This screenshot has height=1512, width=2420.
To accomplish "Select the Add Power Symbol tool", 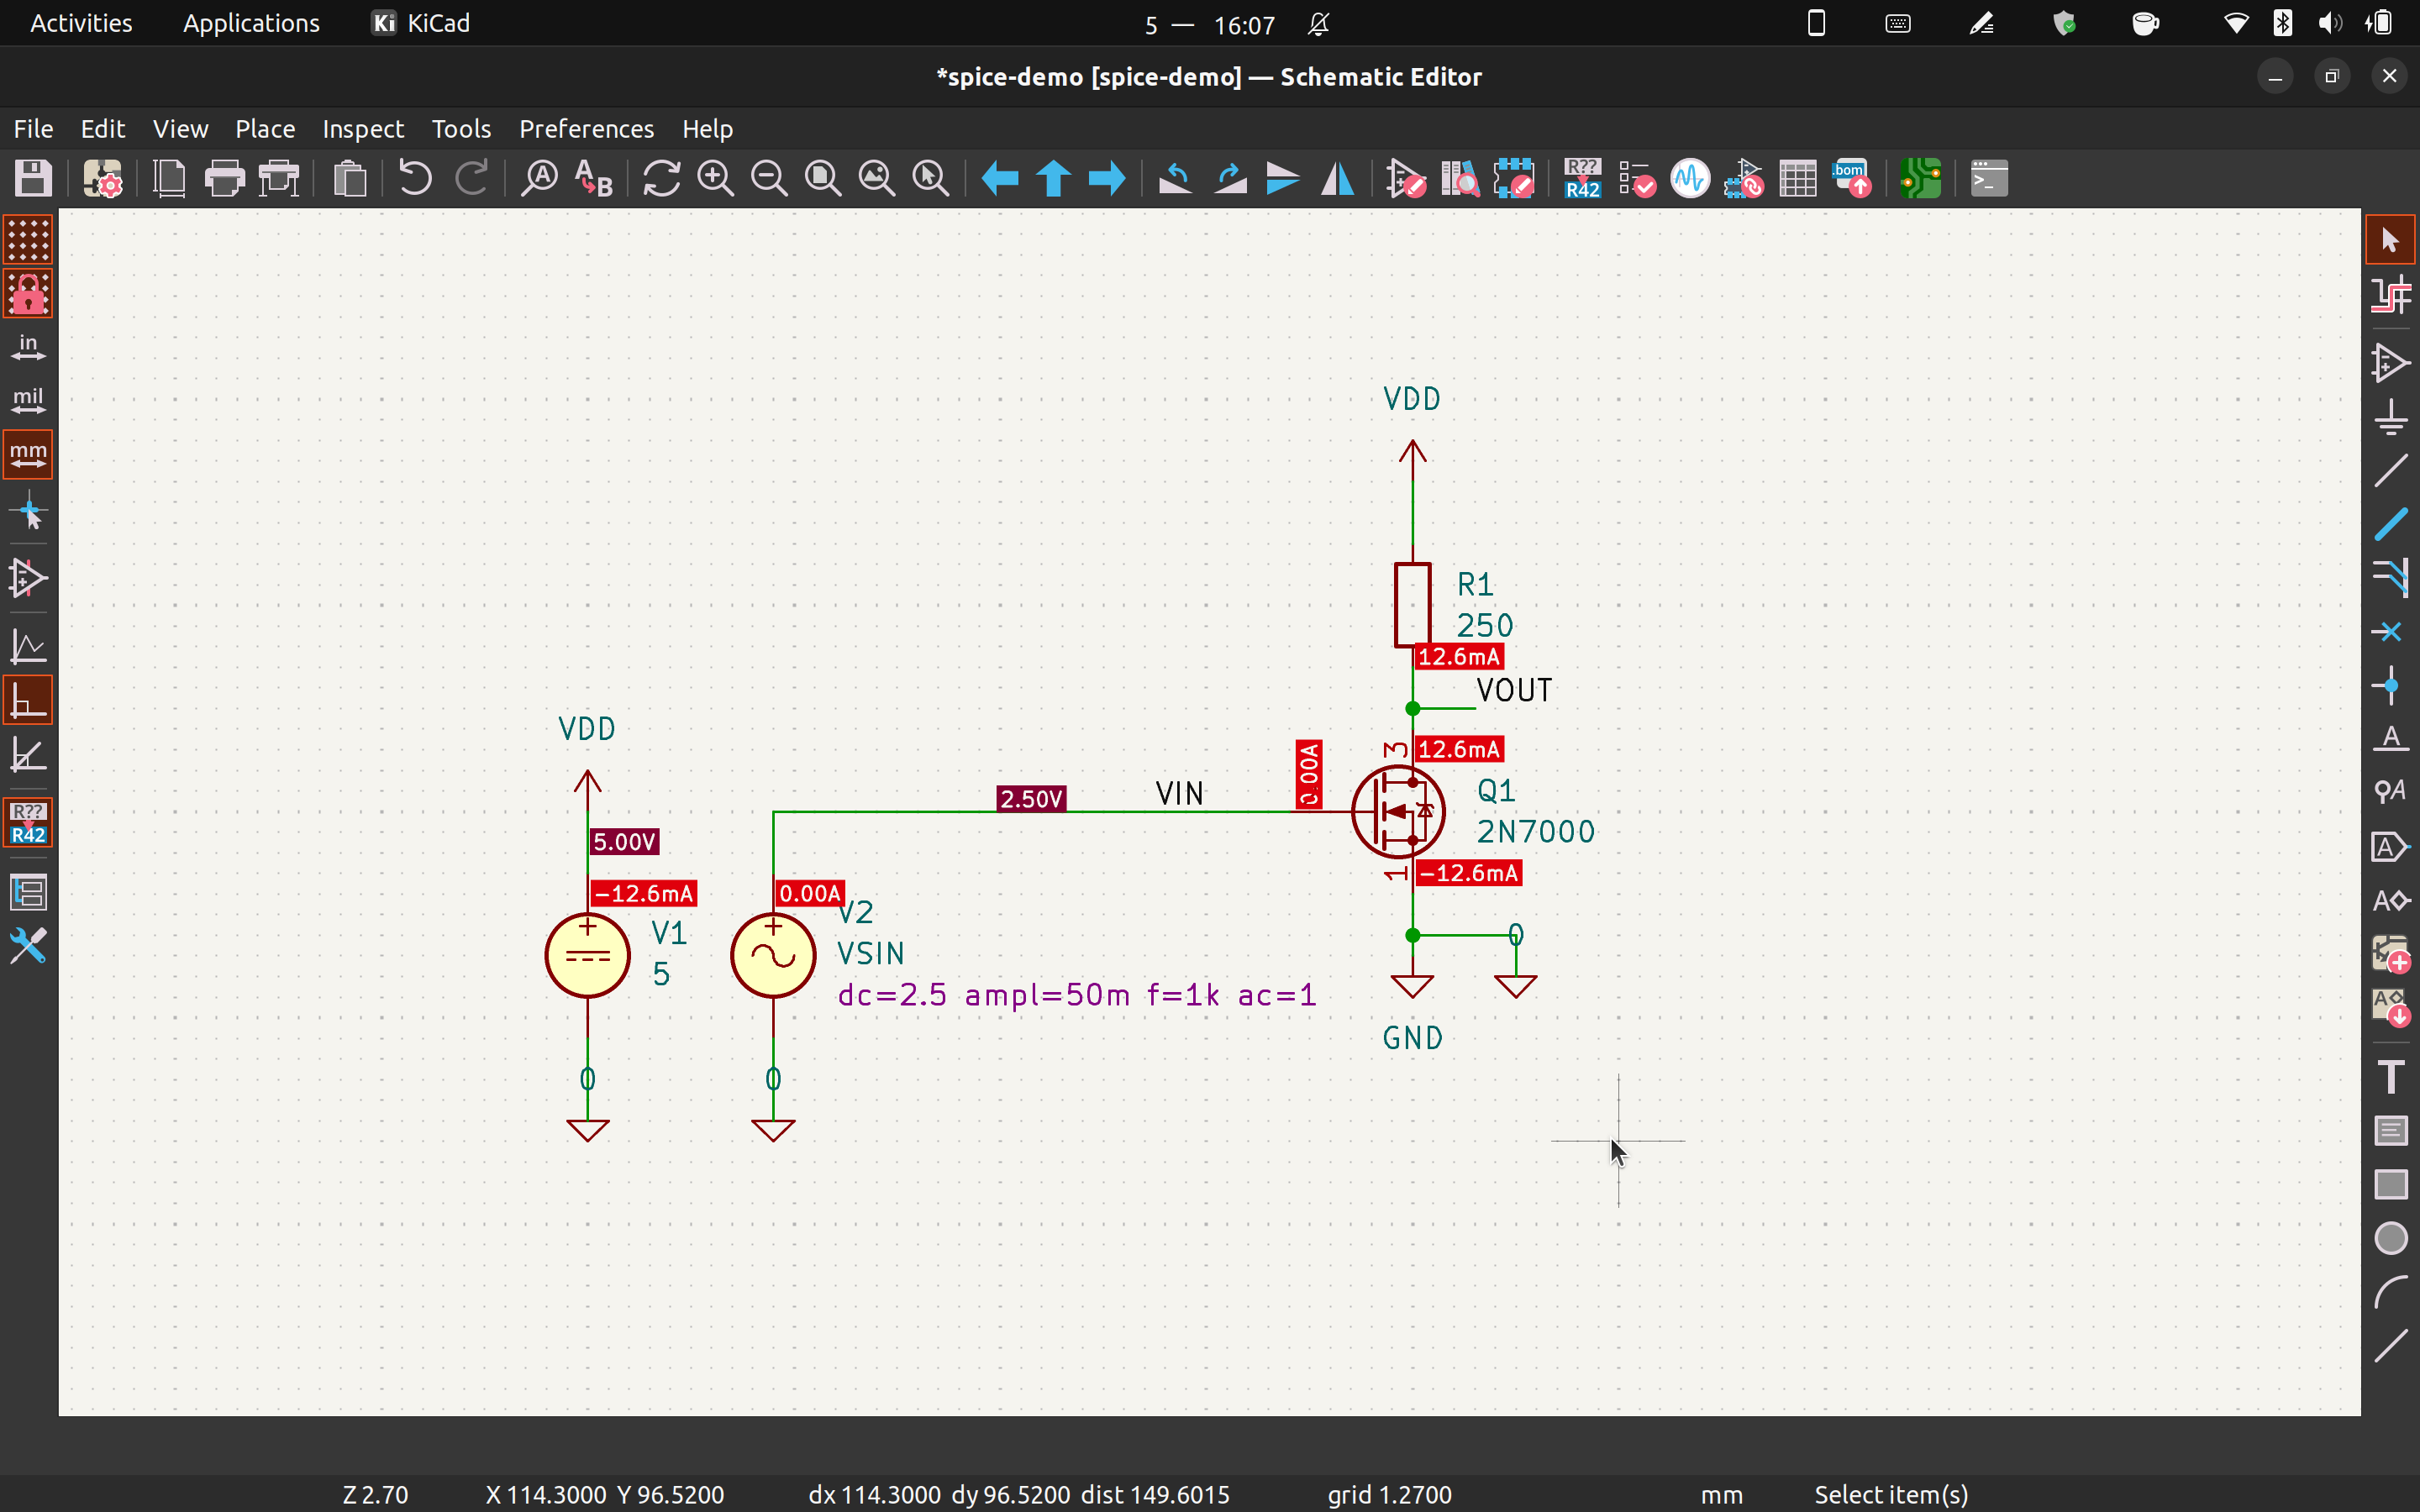I will pyautogui.click(x=2390, y=417).
